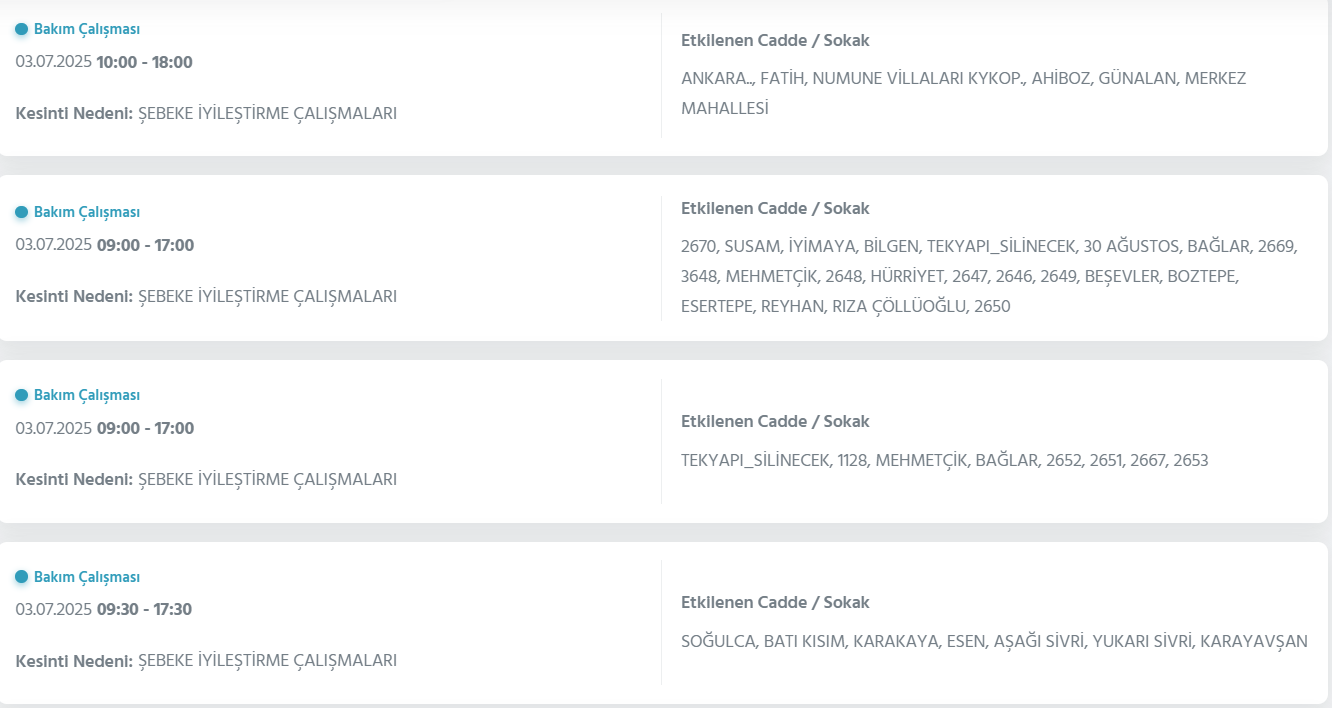Click the 03.07.2025 10:00 - 18:00 time text

pyautogui.click(x=104, y=62)
